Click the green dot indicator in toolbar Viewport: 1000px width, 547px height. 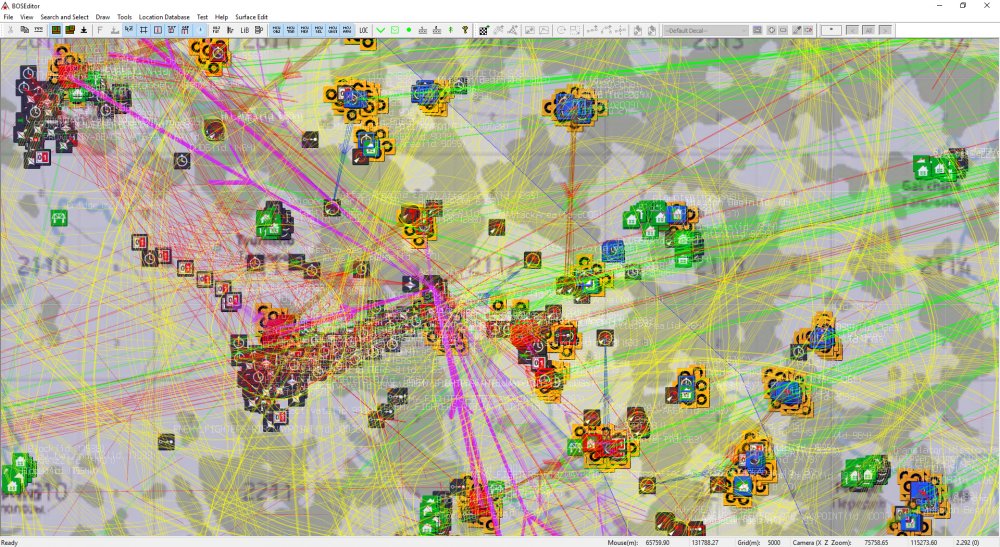(x=409, y=30)
